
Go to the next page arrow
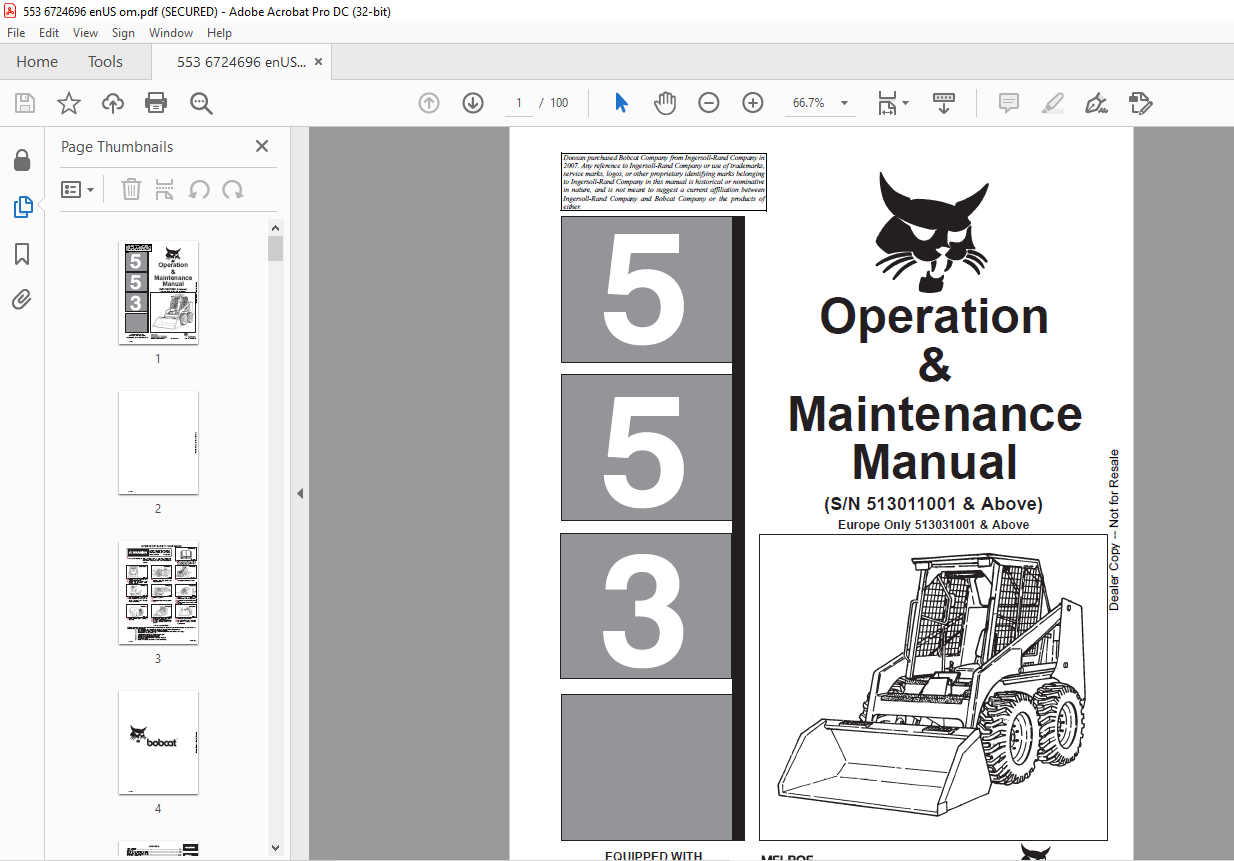(473, 103)
